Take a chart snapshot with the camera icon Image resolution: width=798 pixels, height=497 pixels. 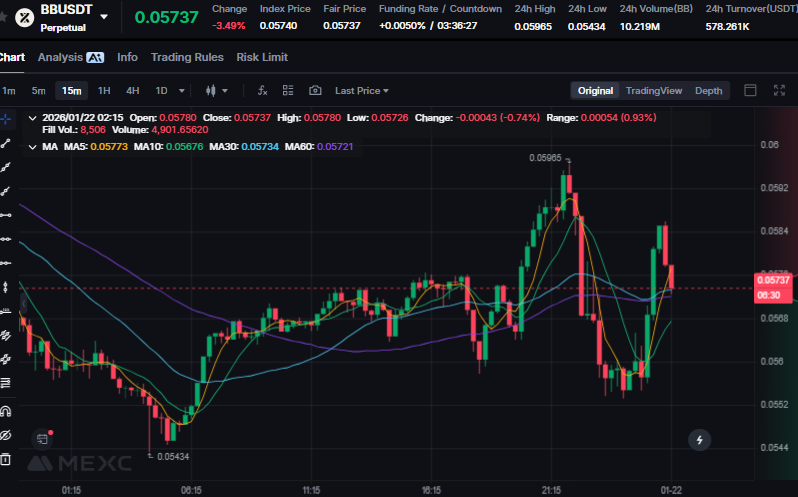315,91
